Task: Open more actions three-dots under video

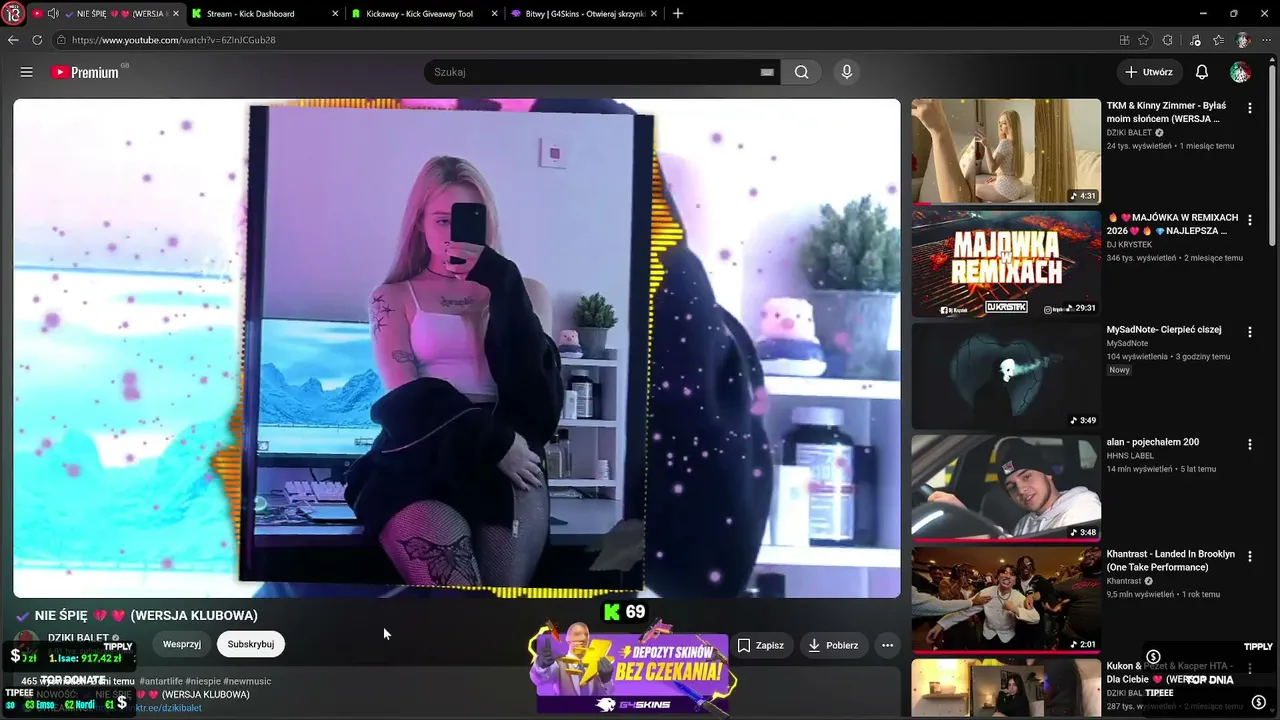Action: tap(887, 645)
